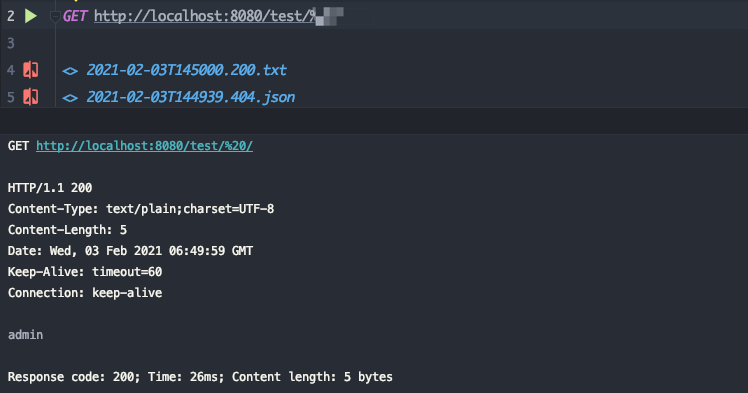This screenshot has width=748, height=393.
Task: Click the Date header in response
Action: [x=131, y=251]
